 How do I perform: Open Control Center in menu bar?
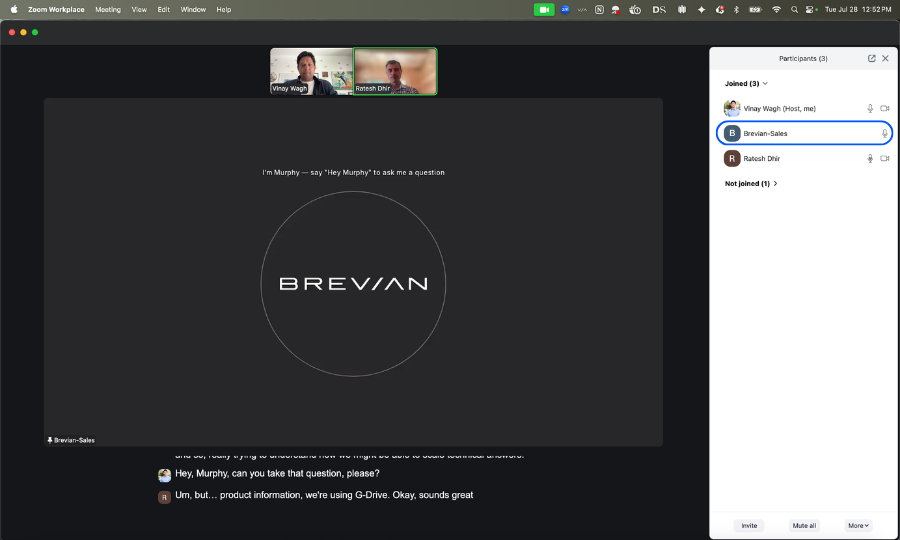pyautogui.click(x=810, y=10)
